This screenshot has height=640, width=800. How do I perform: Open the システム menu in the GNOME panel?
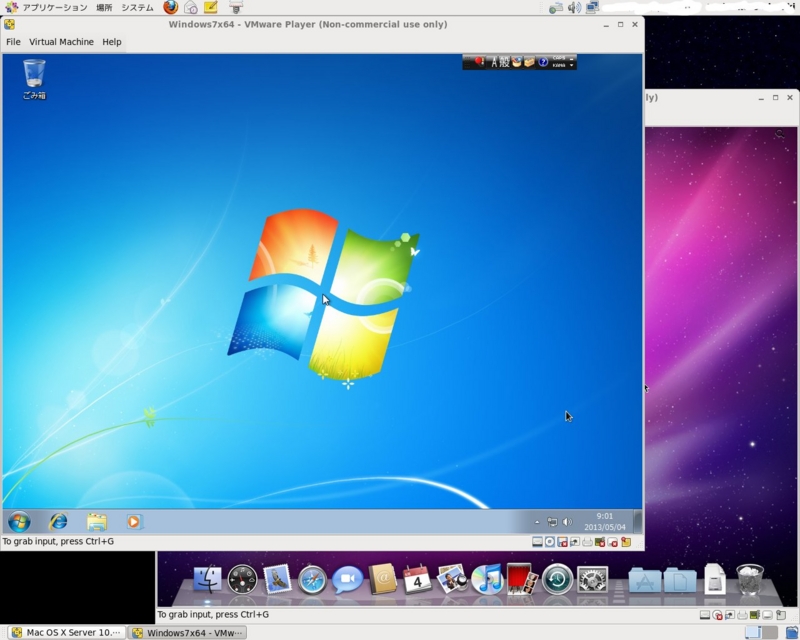click(137, 8)
